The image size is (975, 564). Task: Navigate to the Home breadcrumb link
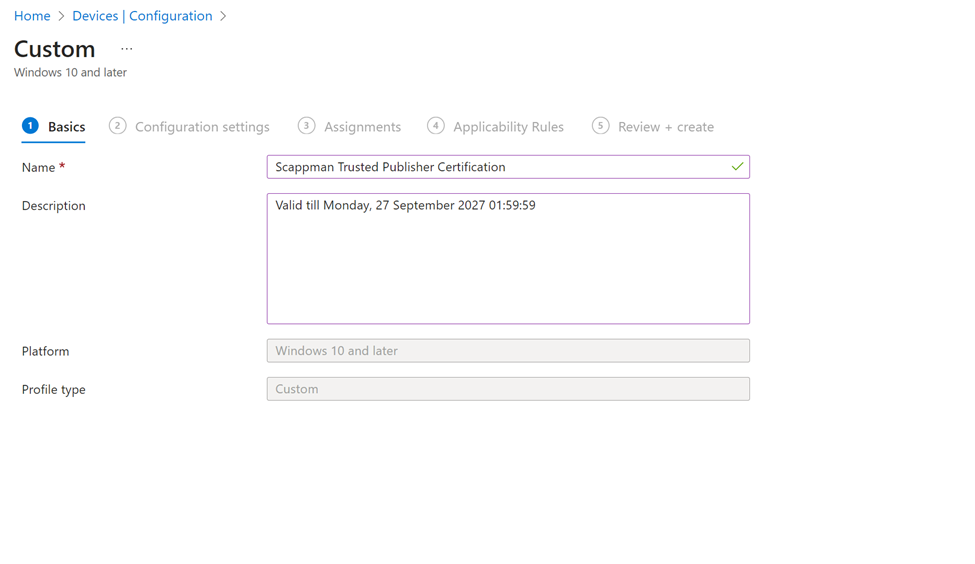coord(32,16)
